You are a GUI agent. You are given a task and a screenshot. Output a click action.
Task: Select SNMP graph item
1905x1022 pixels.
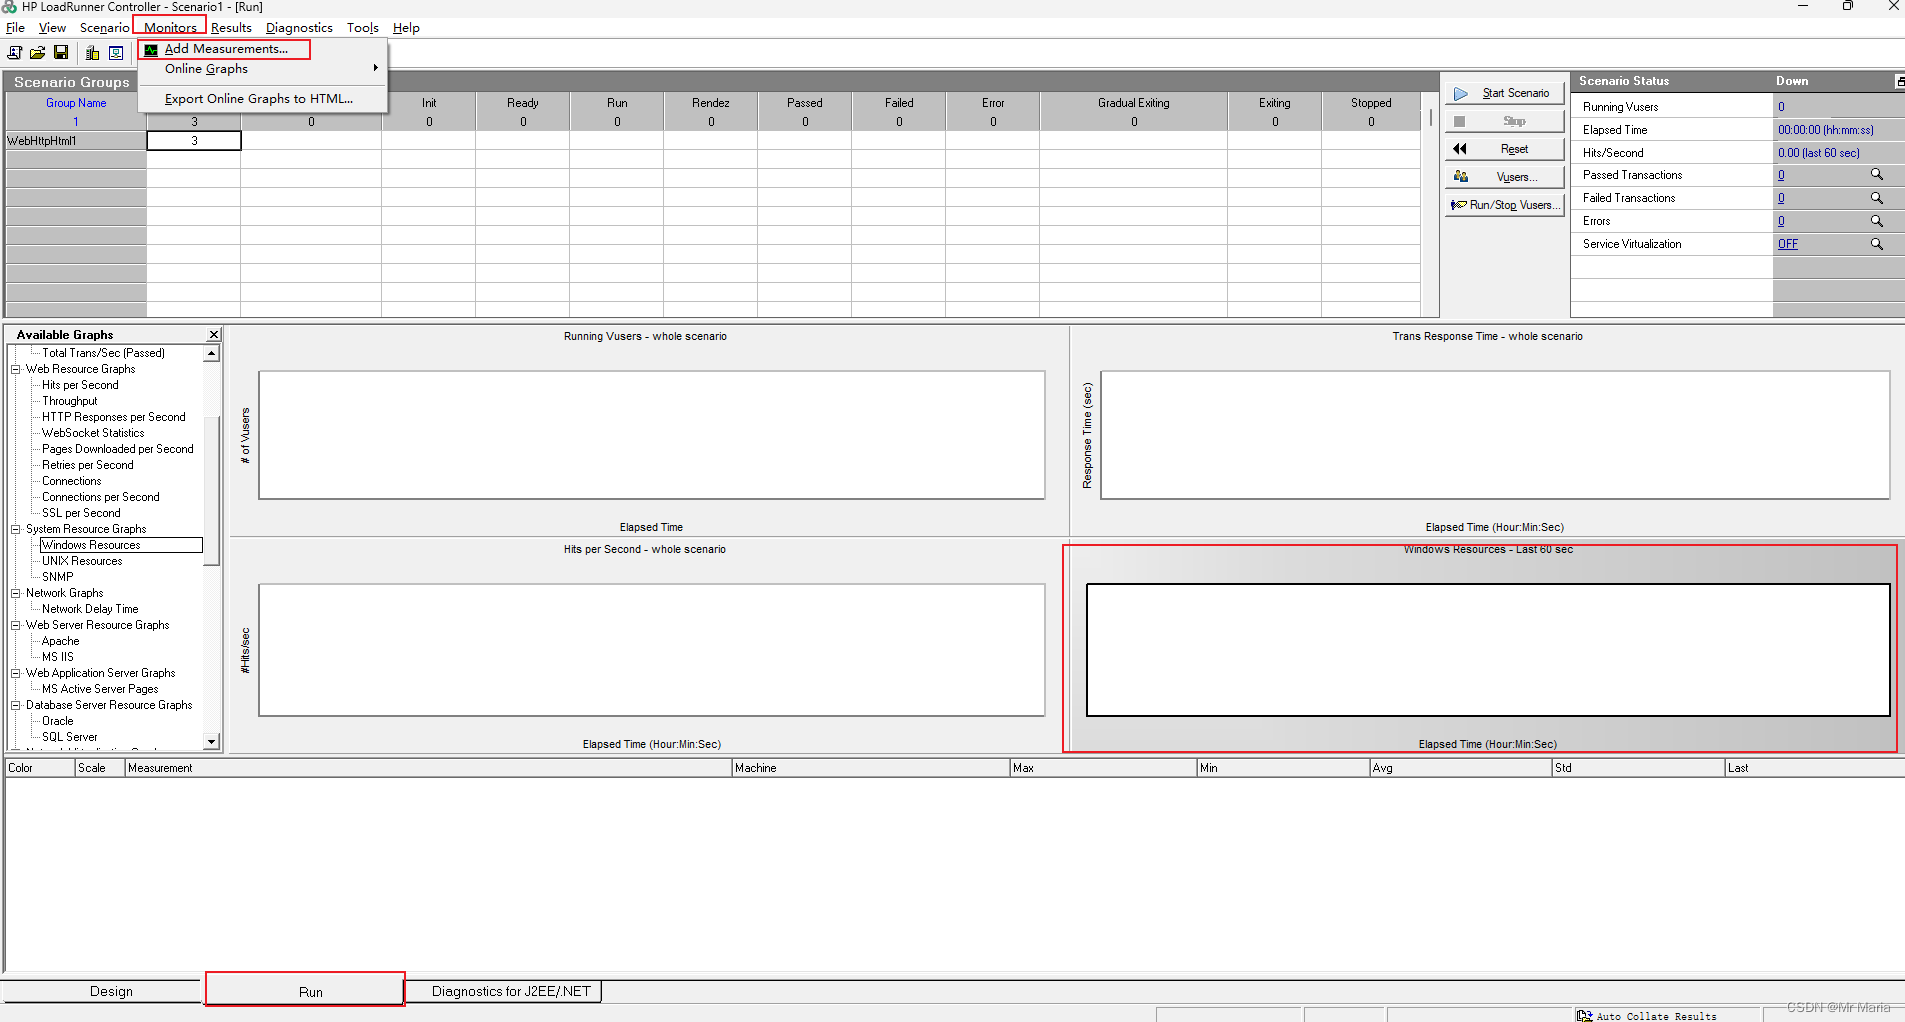[x=57, y=577]
